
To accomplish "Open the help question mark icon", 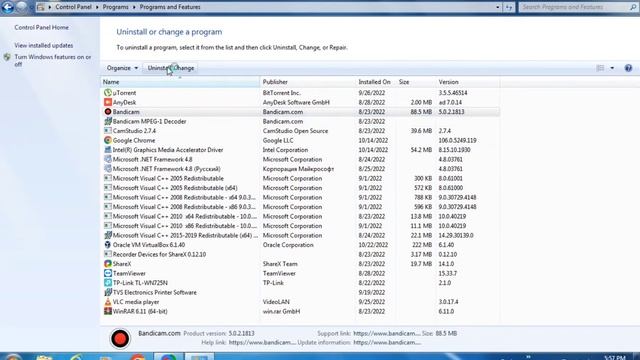I will point(628,68).
